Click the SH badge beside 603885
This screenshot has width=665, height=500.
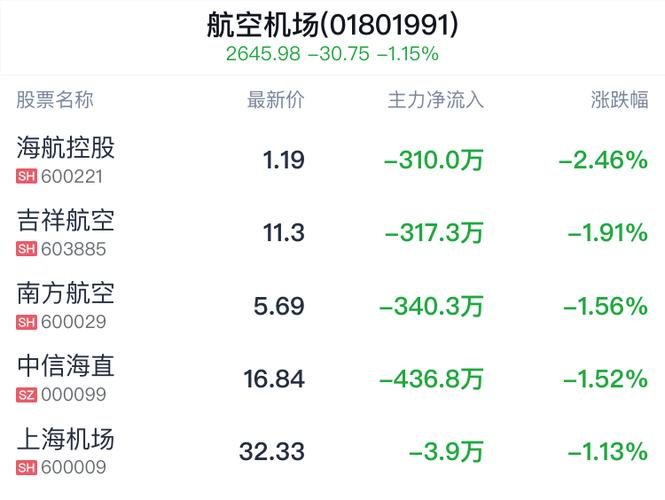(27, 250)
